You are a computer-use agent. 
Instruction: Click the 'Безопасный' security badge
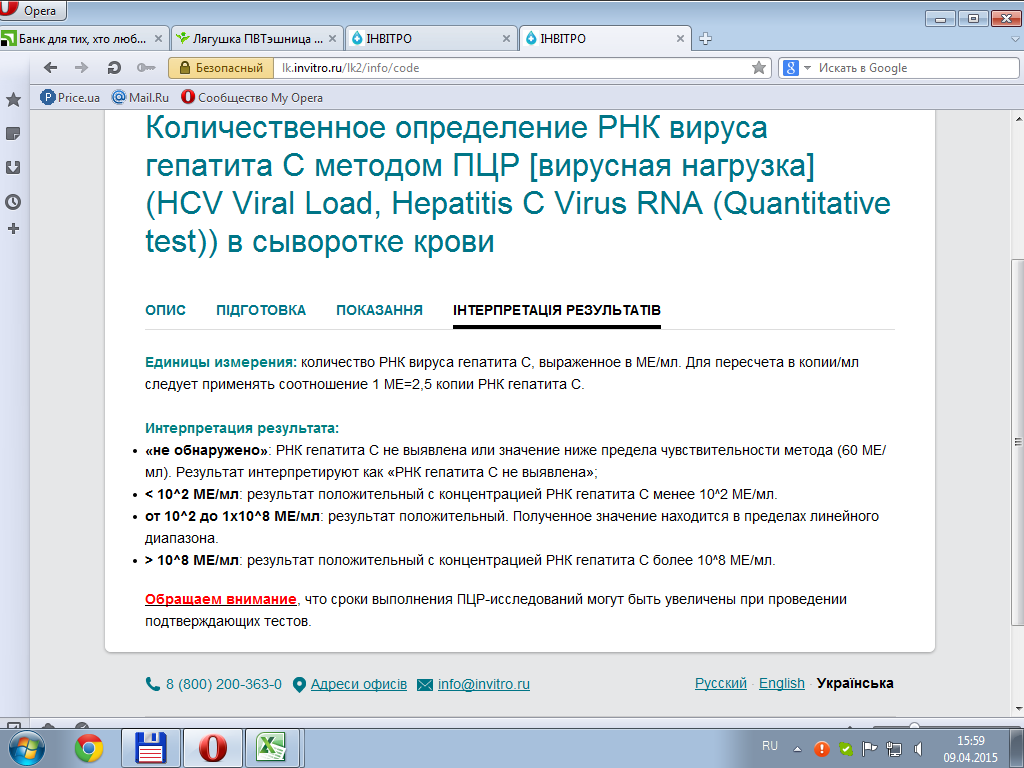click(x=221, y=67)
